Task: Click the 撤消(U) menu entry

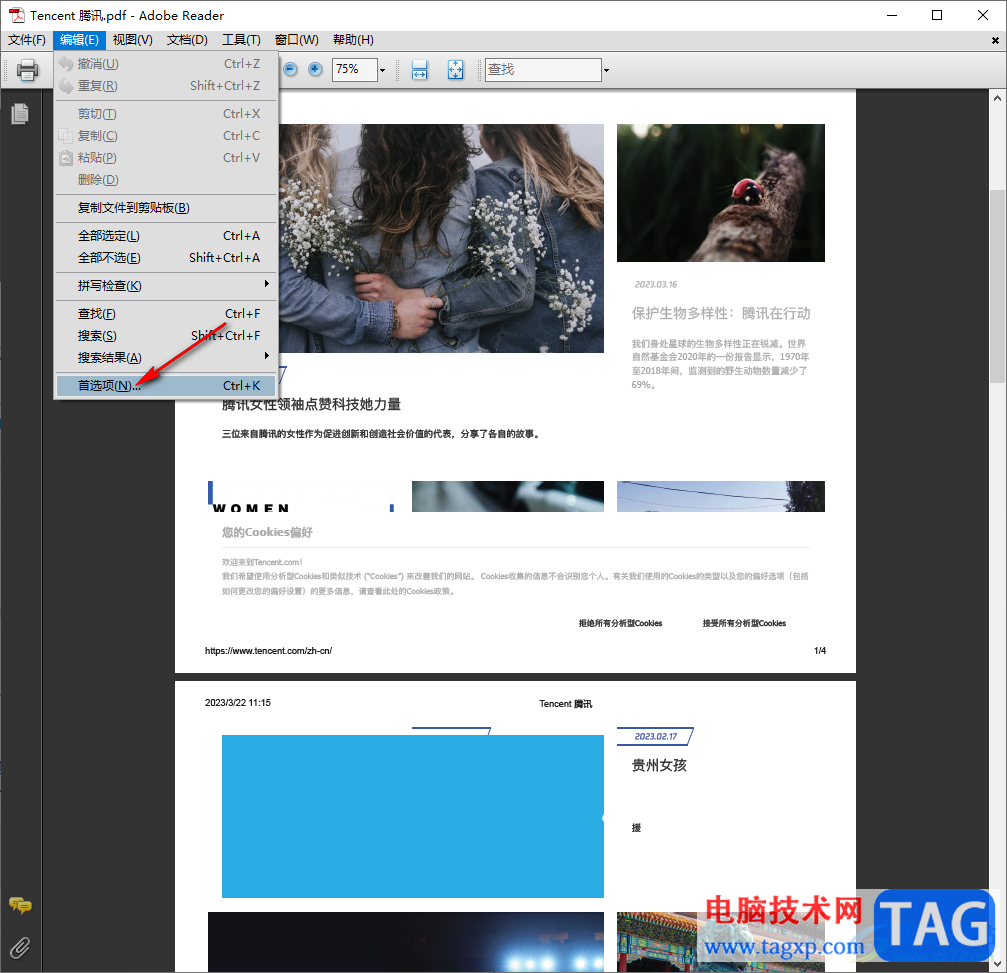Action: 166,64
